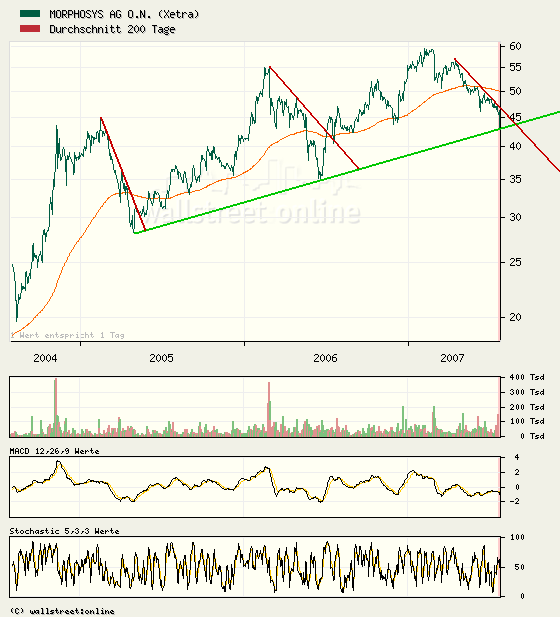Image resolution: width=560 pixels, height=617 pixels.
Task: Click the 'MORPHOSYS AG O.N. (Xetra)' legend text
Action: pyautogui.click(x=124, y=14)
